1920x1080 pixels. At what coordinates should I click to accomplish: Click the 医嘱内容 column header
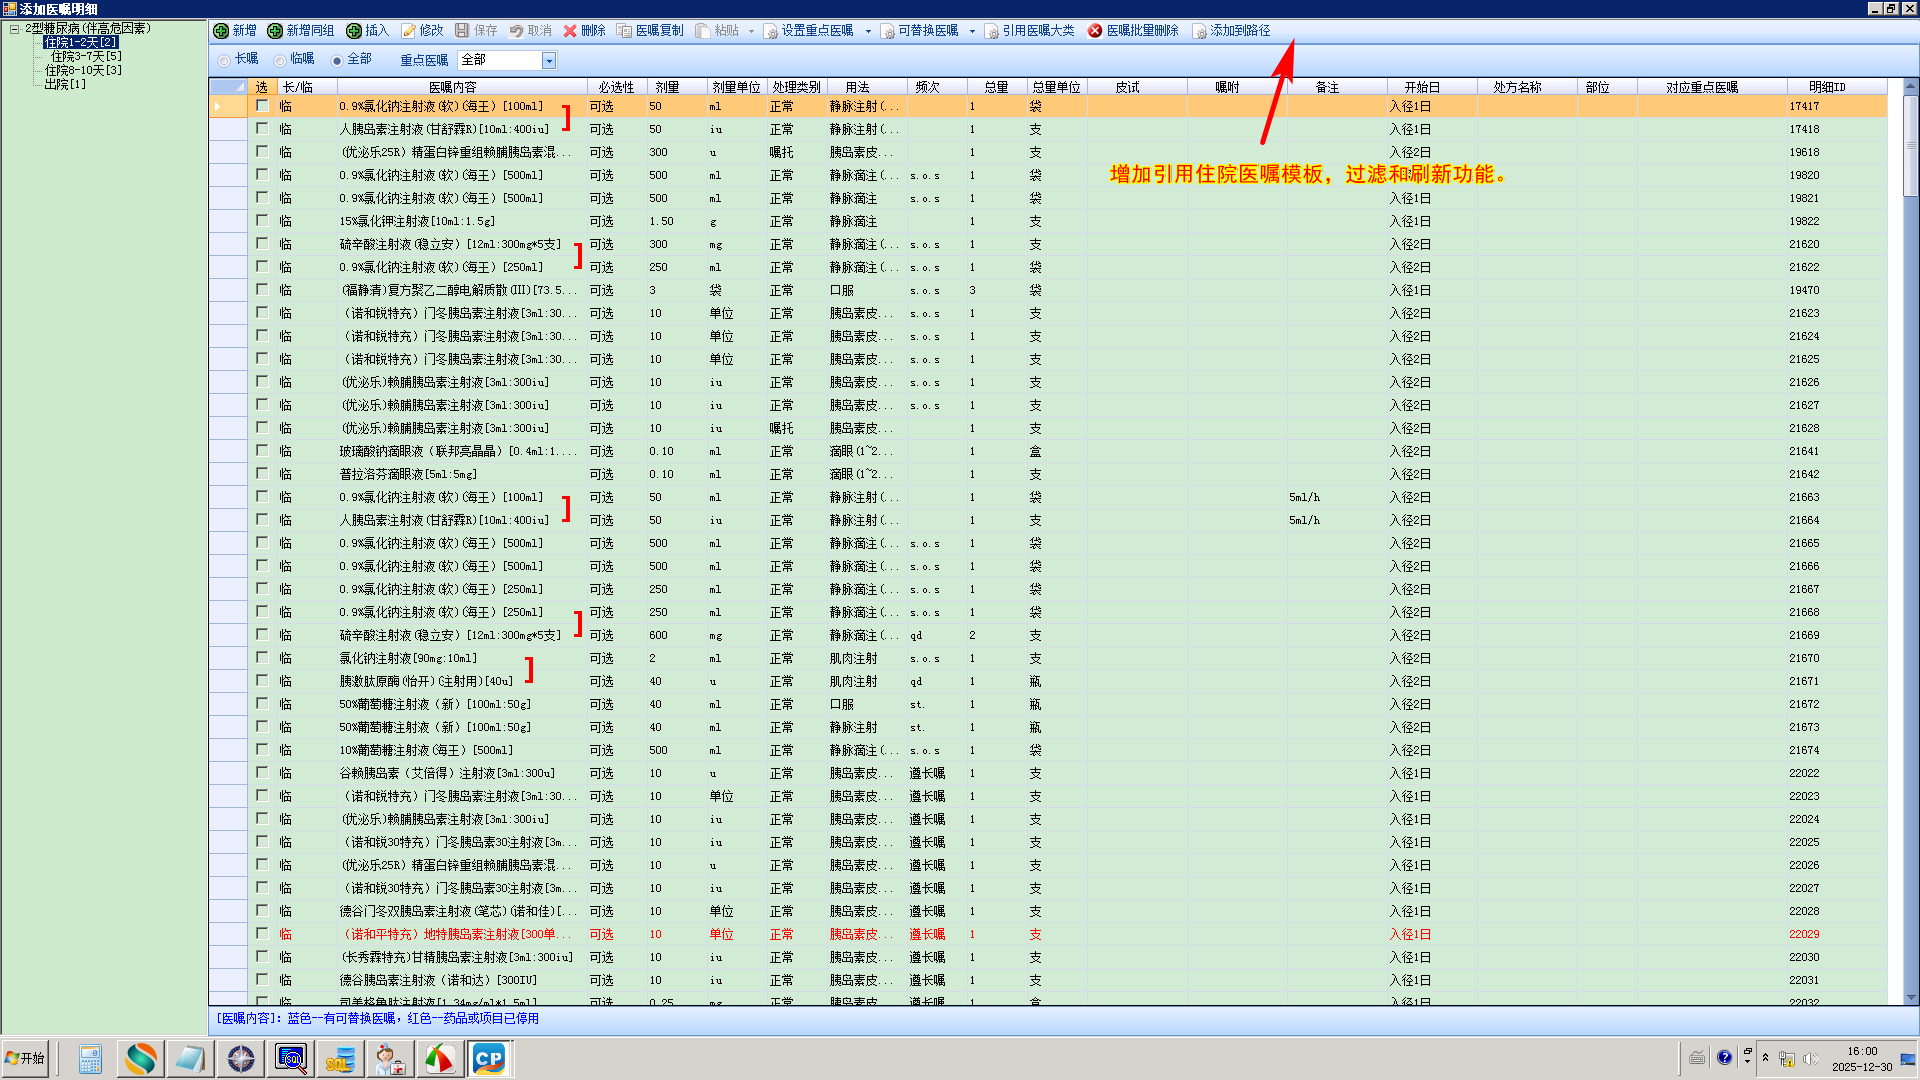pyautogui.click(x=452, y=87)
